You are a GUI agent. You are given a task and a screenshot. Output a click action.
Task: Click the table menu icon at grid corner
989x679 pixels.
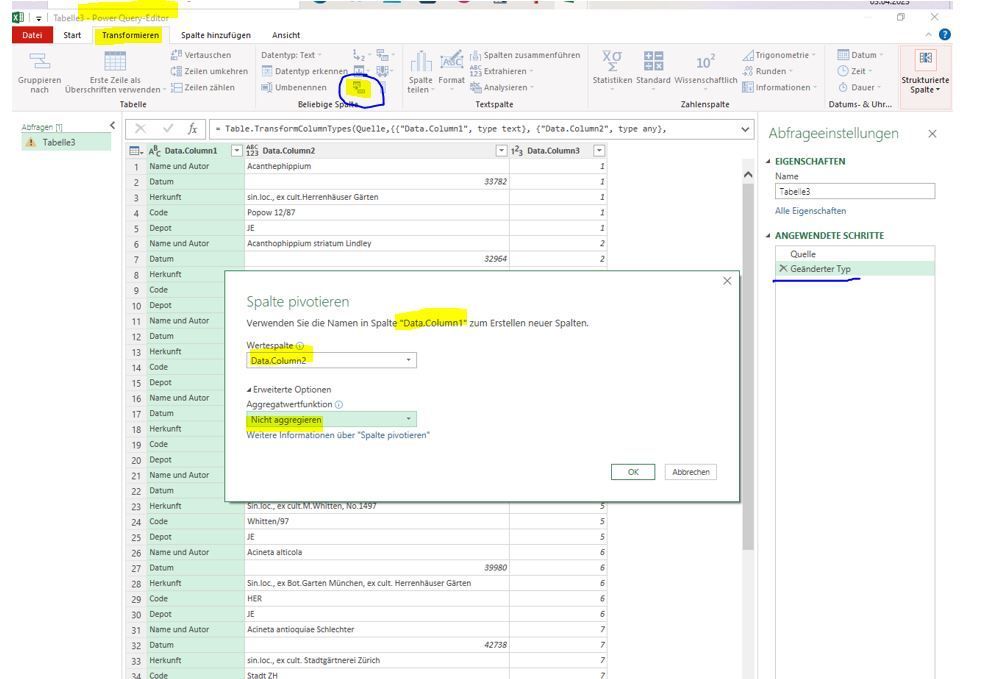tap(136, 151)
